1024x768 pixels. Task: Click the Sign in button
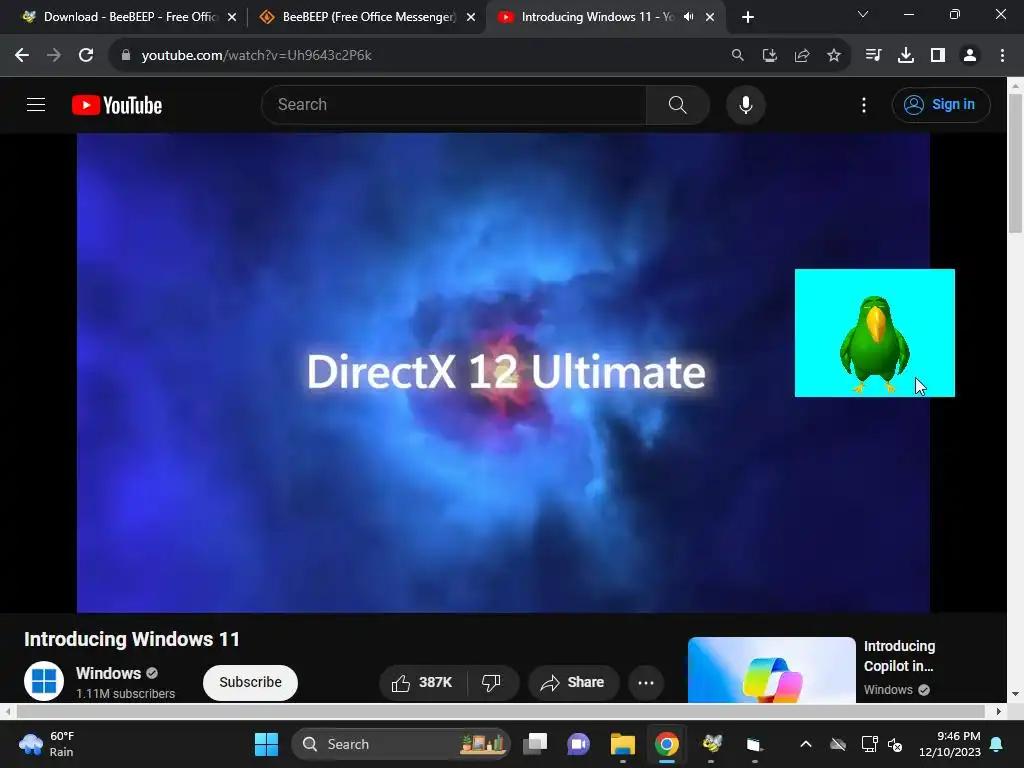(940, 104)
